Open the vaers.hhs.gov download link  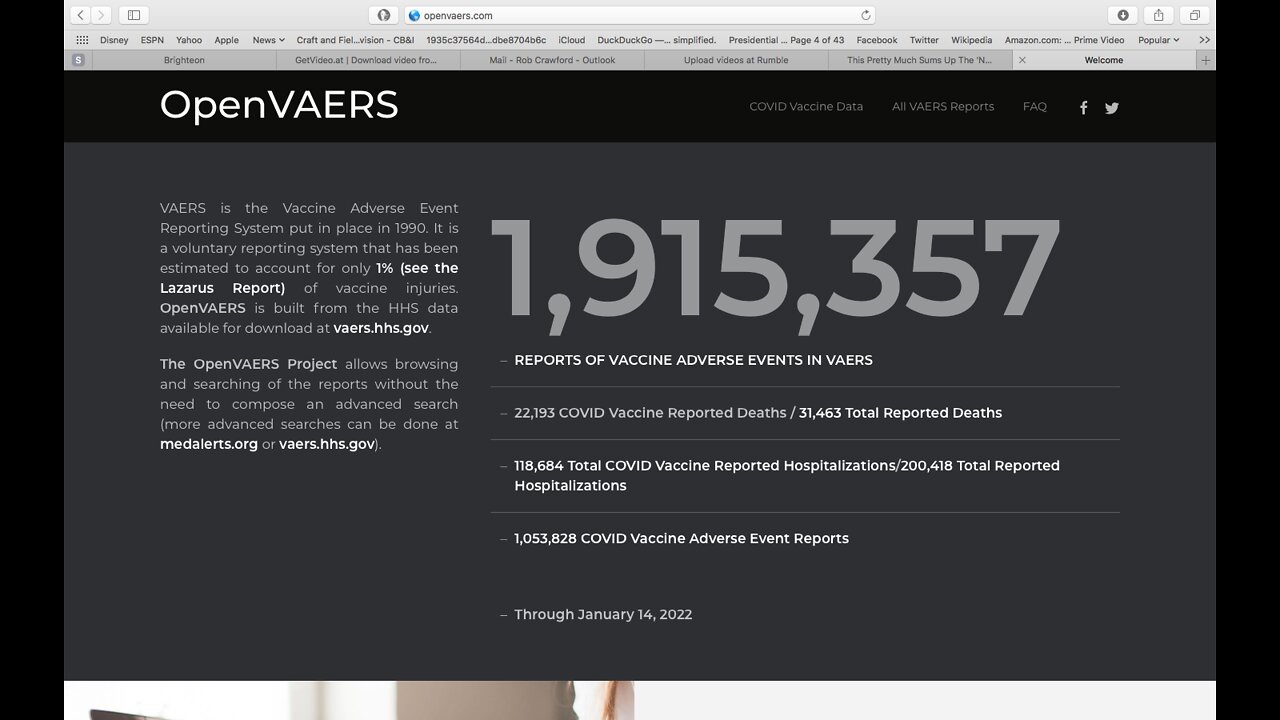[x=381, y=328]
